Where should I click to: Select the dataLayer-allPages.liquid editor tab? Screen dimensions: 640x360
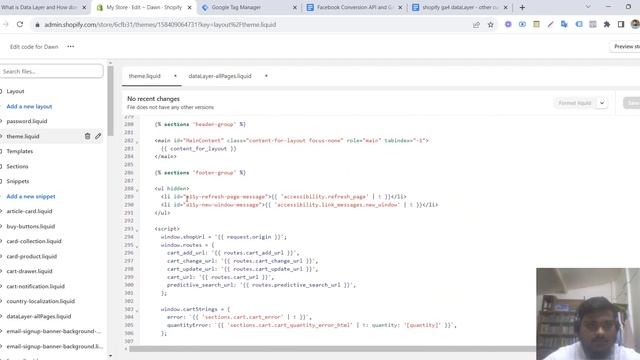pyautogui.click(x=220, y=76)
